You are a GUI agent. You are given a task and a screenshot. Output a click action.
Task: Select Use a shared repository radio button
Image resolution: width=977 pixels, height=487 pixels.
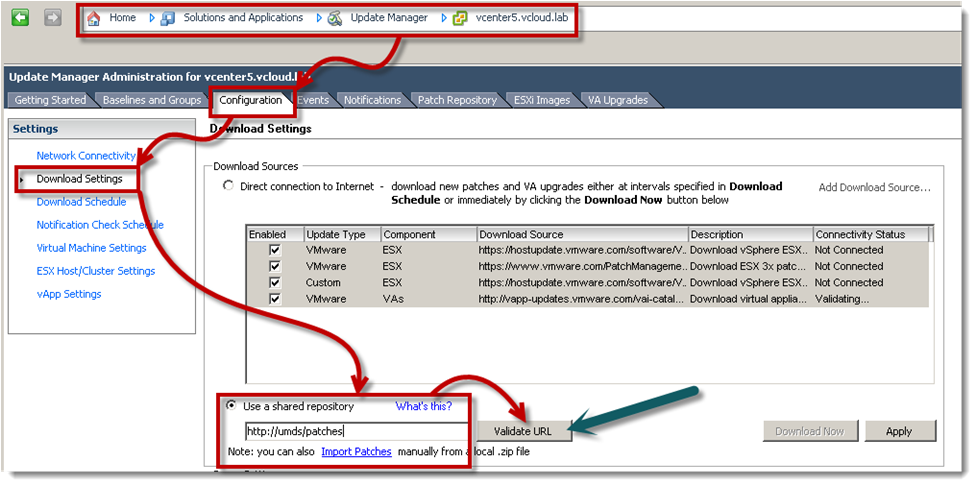[231, 405]
